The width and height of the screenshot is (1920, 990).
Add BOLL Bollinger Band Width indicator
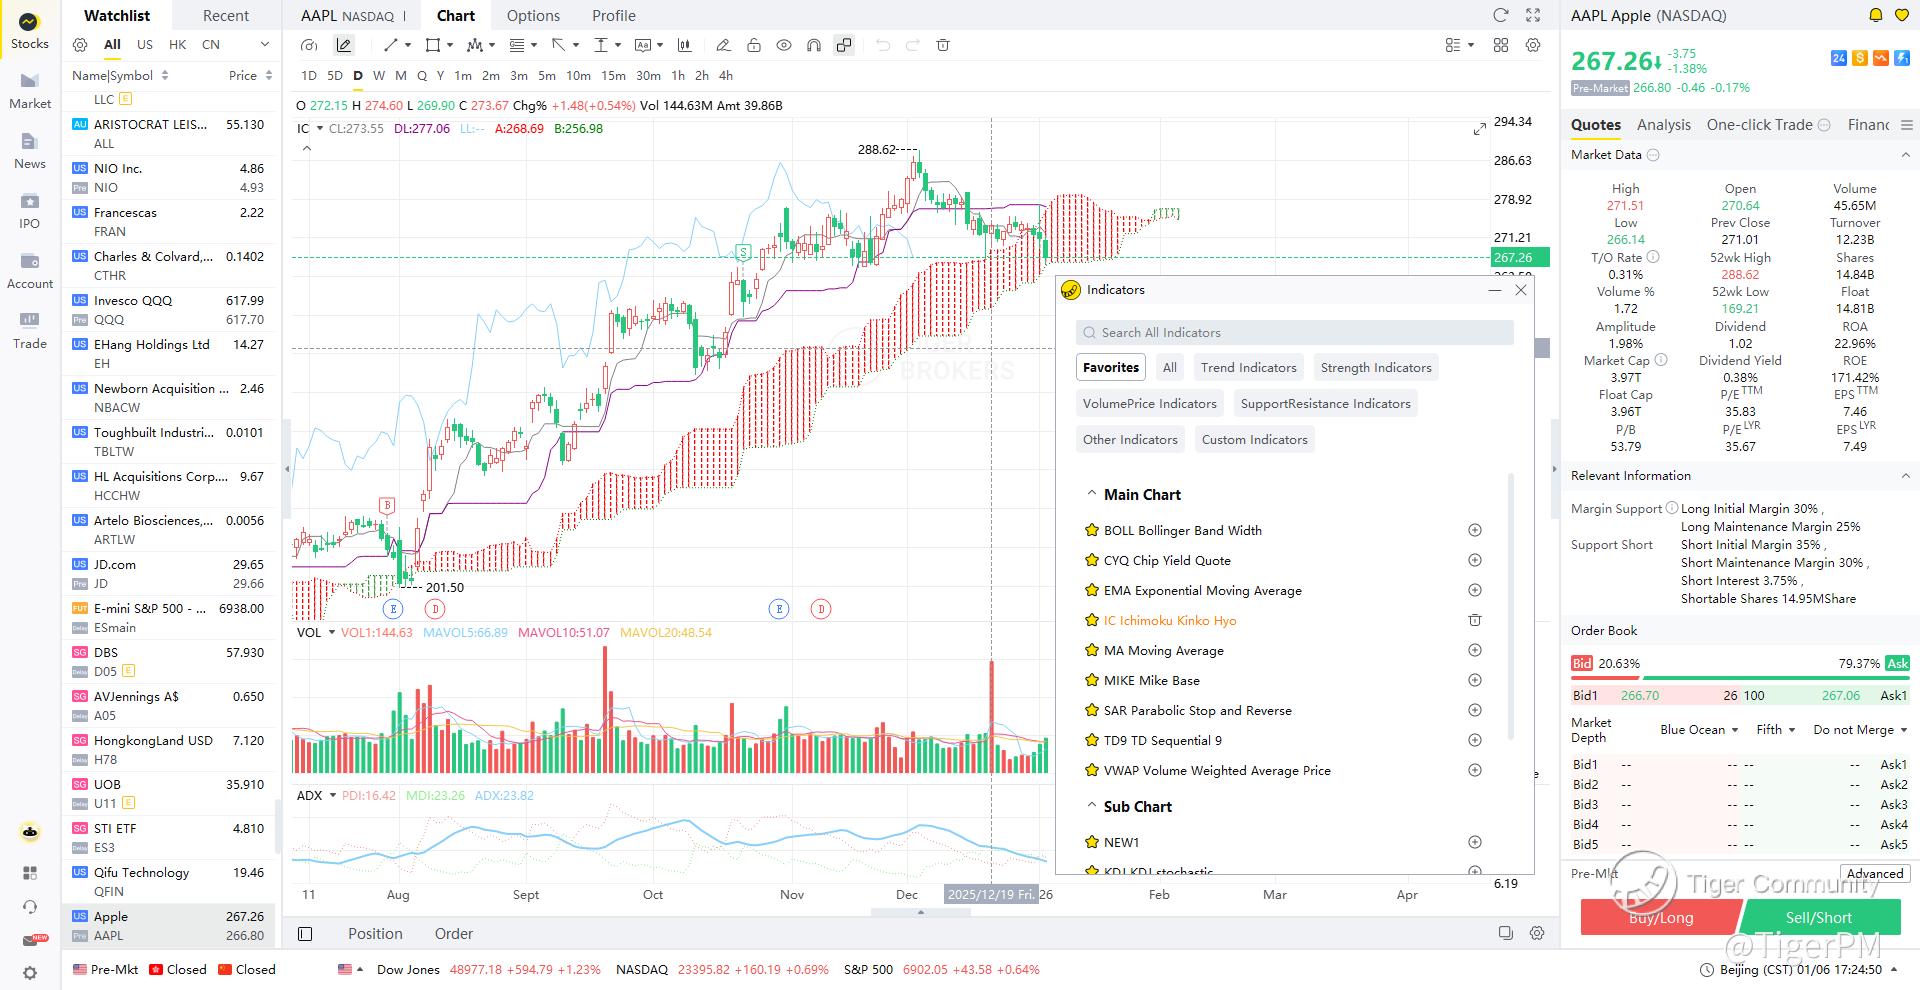tap(1474, 530)
